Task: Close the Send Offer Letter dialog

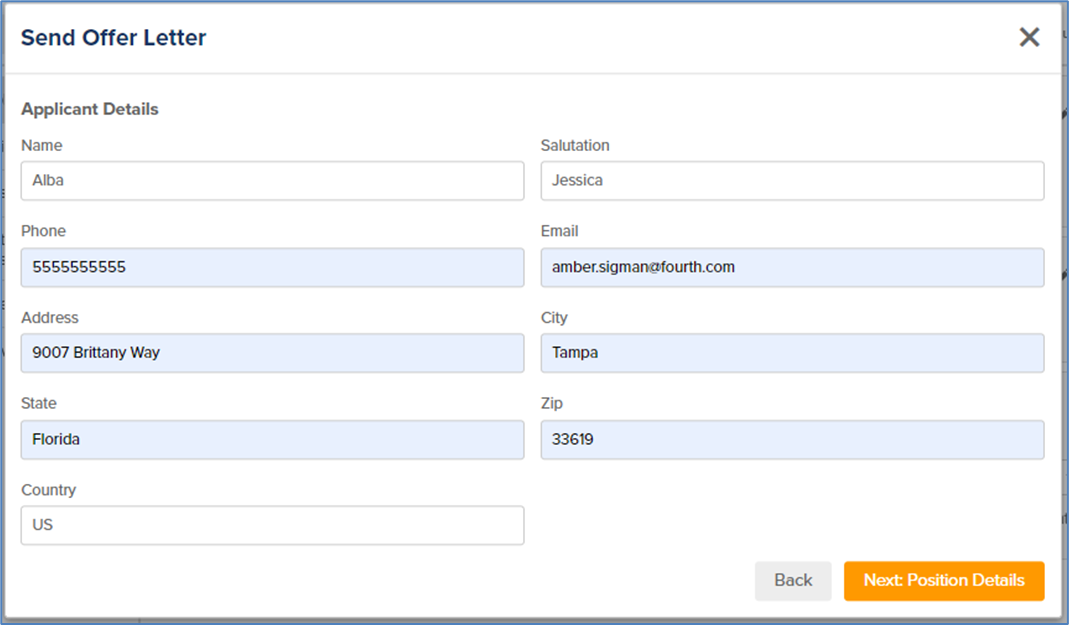Action: (x=1029, y=37)
